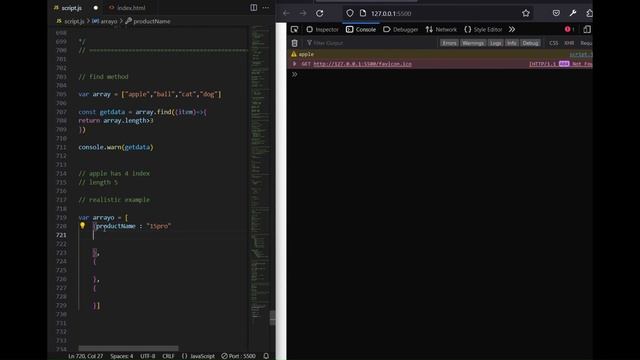Click the editor horizontal scrollbar thumb
The width and height of the screenshot is (640, 360).
coord(128,348)
